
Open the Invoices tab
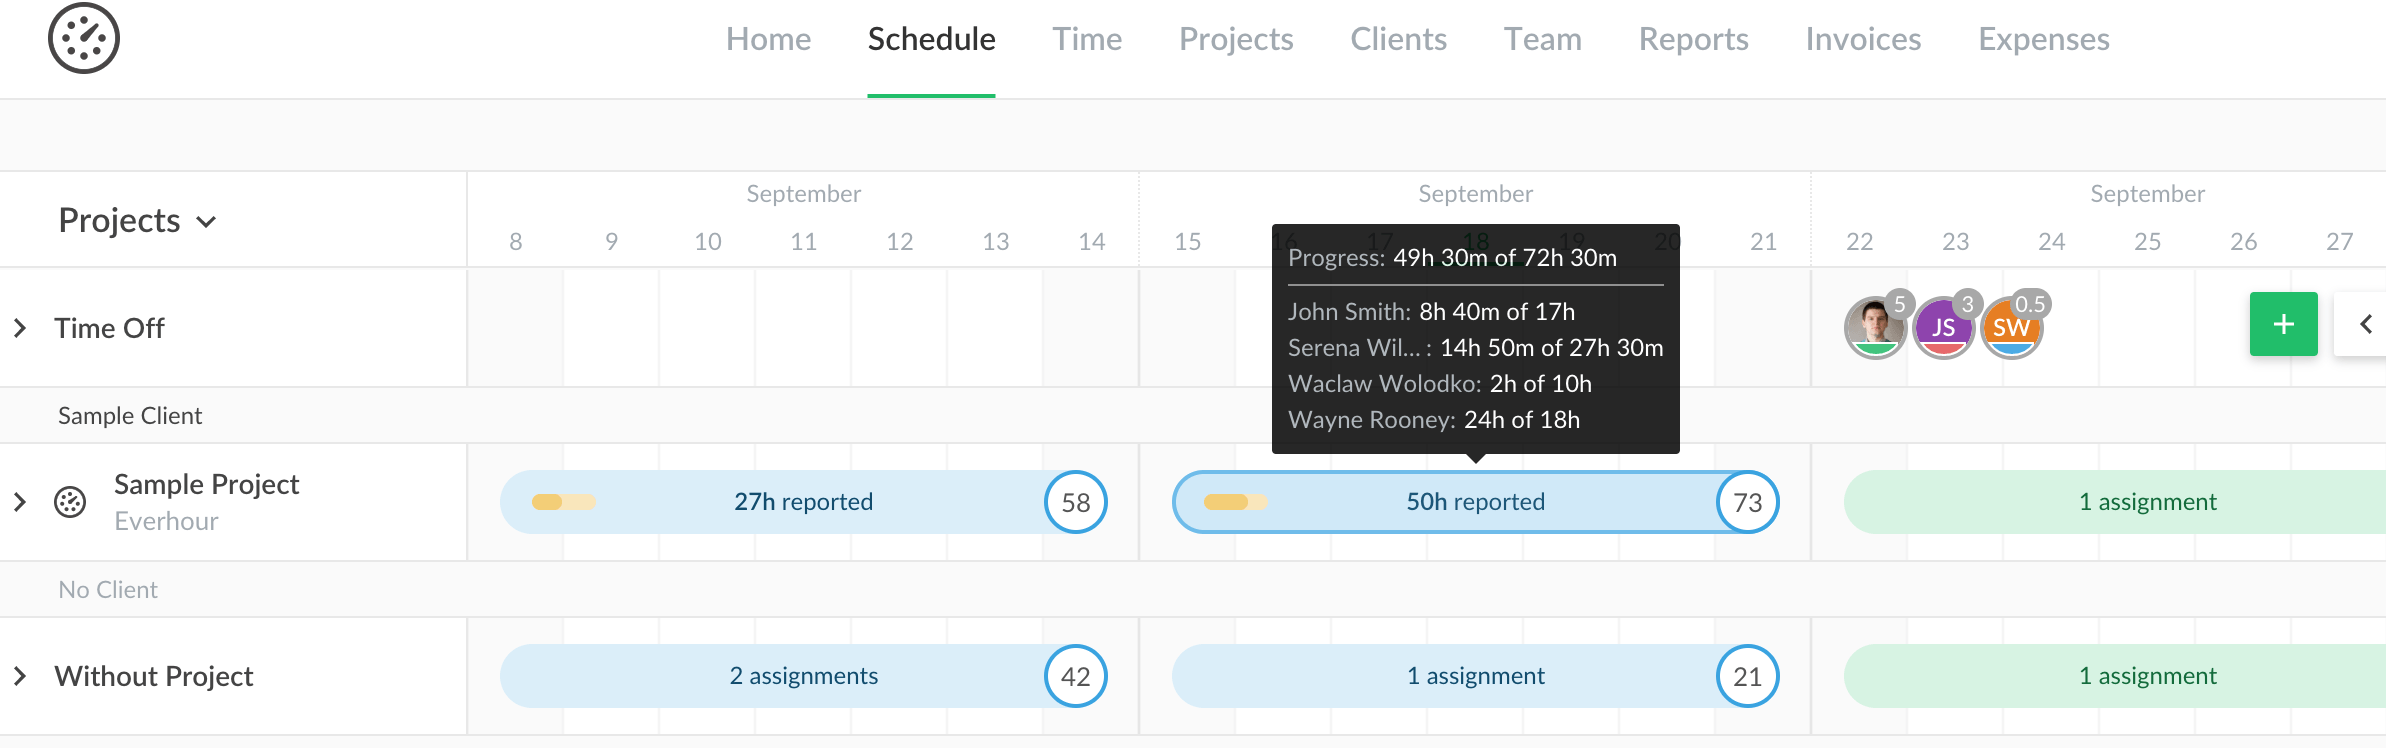click(1863, 39)
